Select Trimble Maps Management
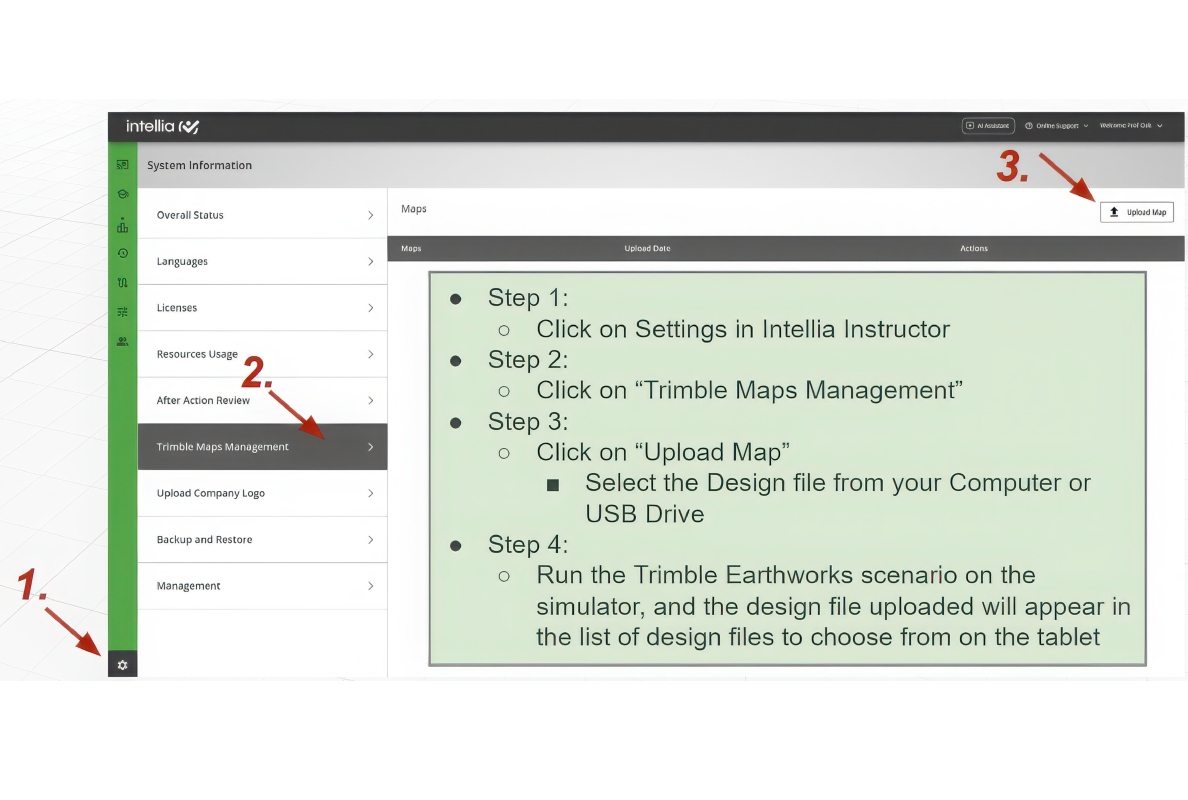 click(x=262, y=447)
